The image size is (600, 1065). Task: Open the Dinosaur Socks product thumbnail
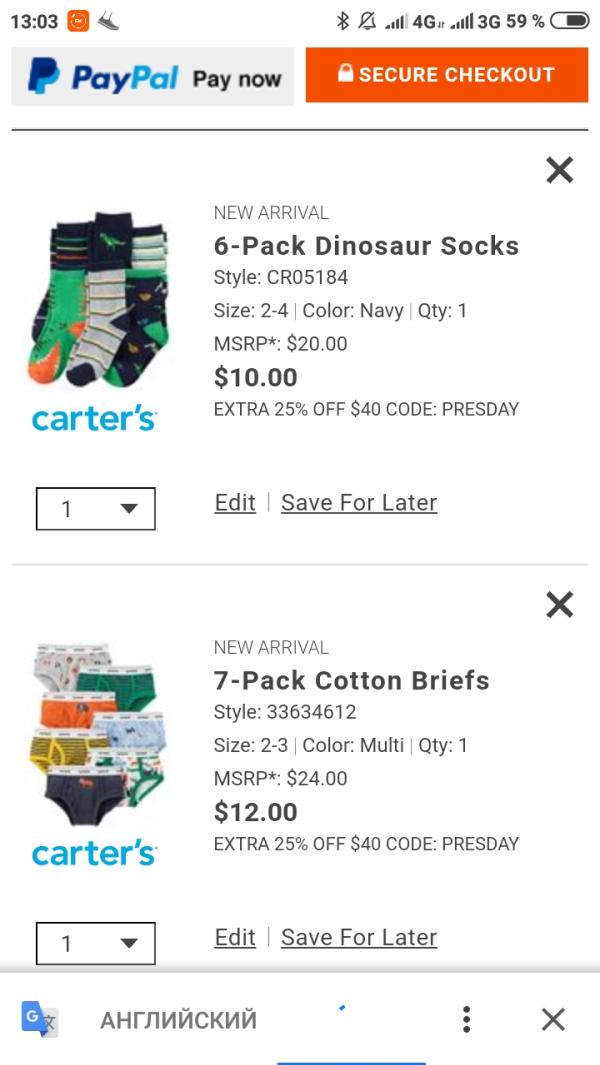(99, 300)
